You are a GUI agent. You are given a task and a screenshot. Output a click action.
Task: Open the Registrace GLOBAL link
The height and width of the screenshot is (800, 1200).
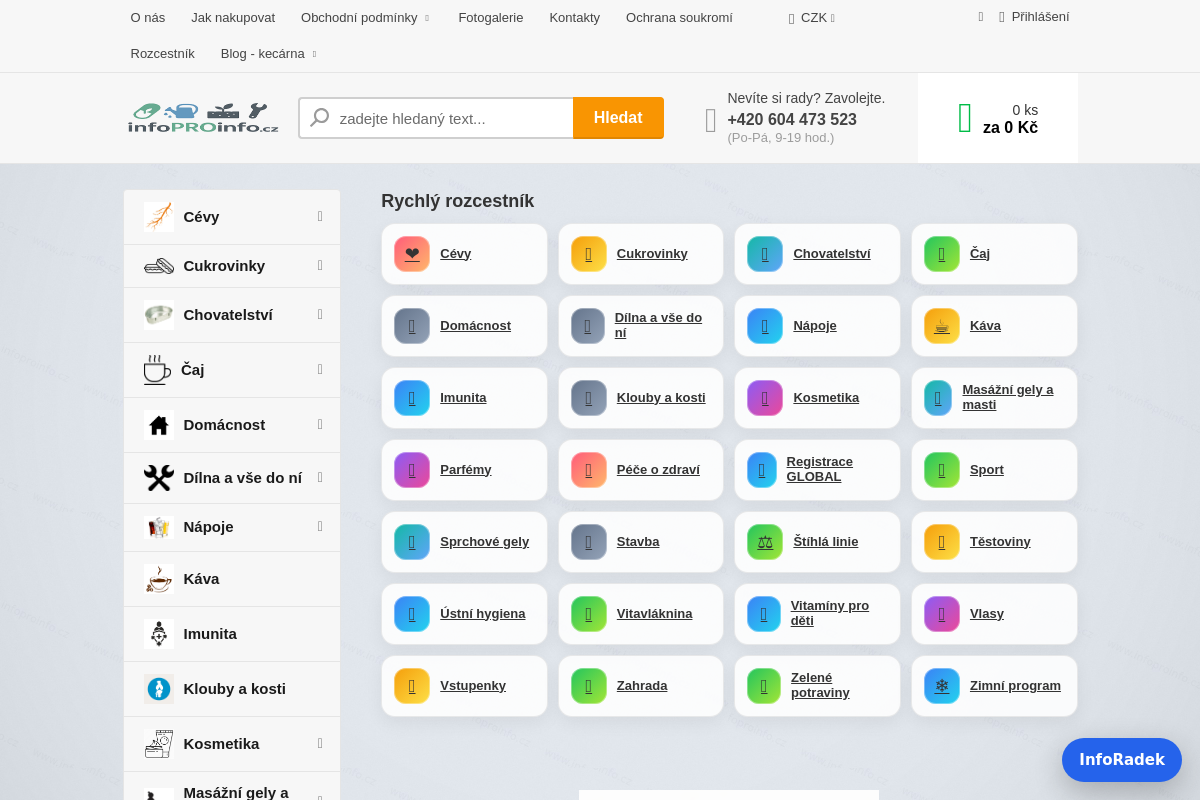pos(820,470)
